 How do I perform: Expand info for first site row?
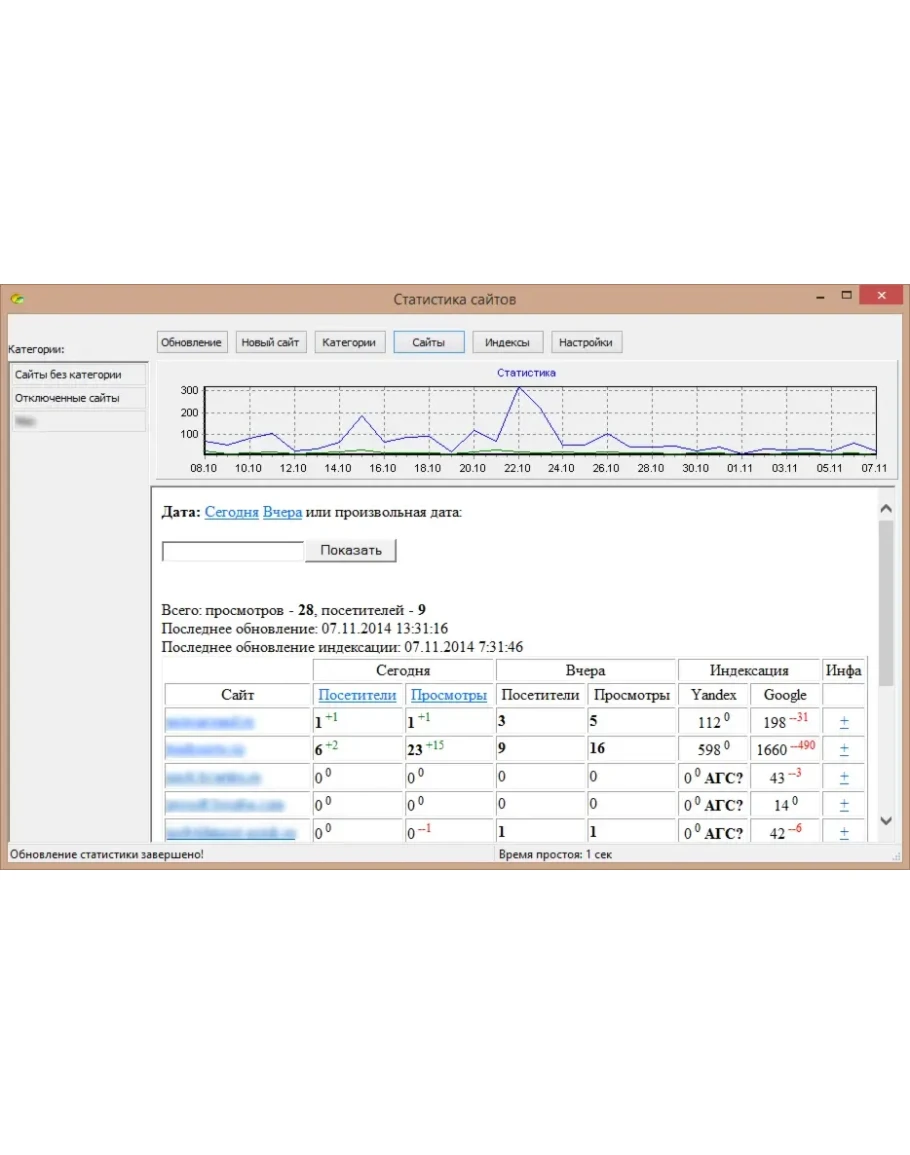(844, 722)
